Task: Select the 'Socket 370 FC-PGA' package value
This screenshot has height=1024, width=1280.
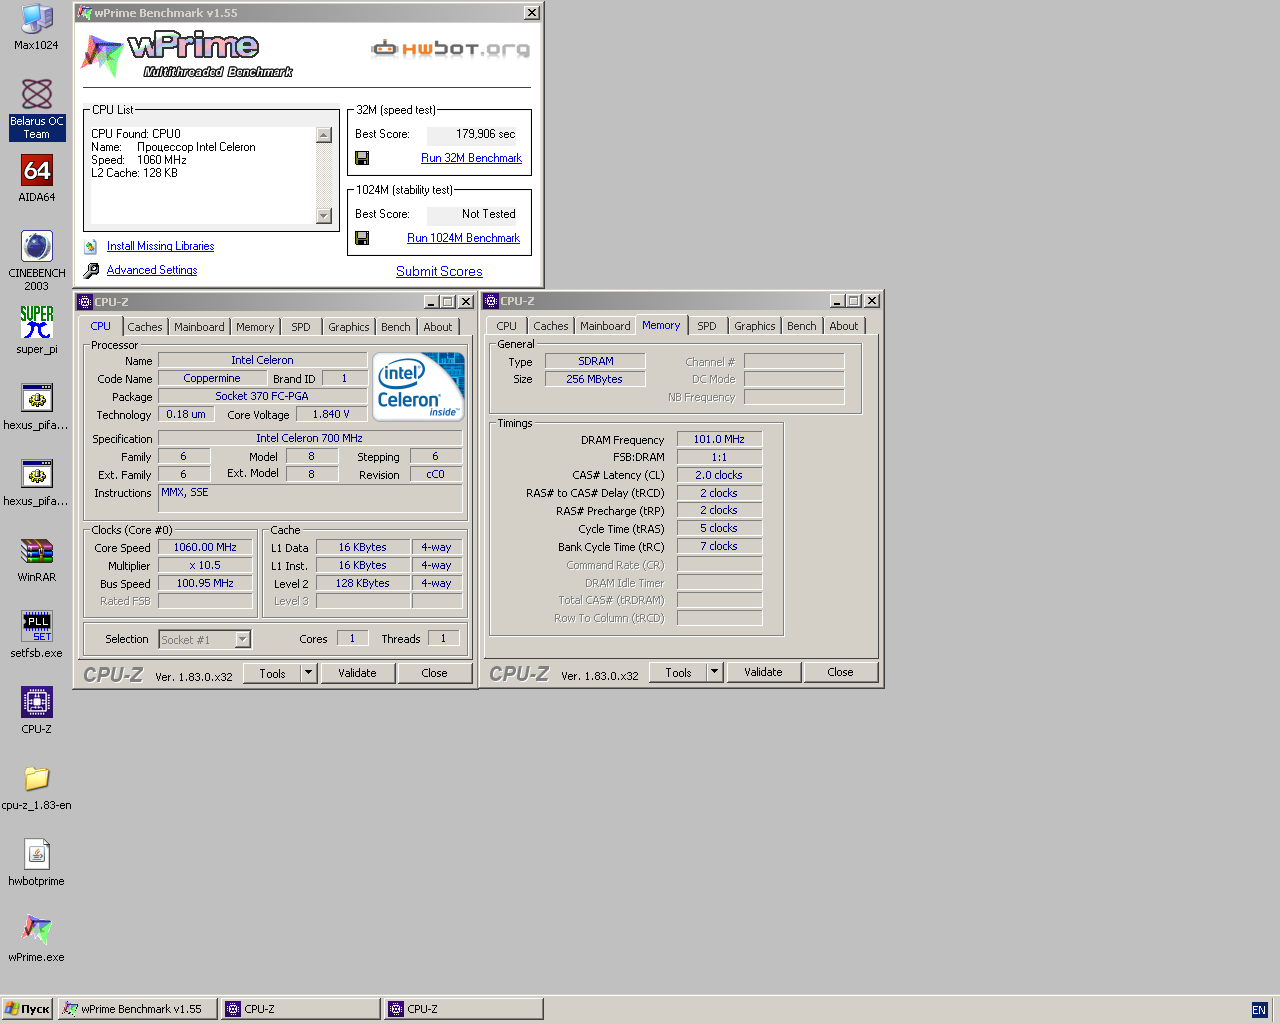Action: coord(262,397)
